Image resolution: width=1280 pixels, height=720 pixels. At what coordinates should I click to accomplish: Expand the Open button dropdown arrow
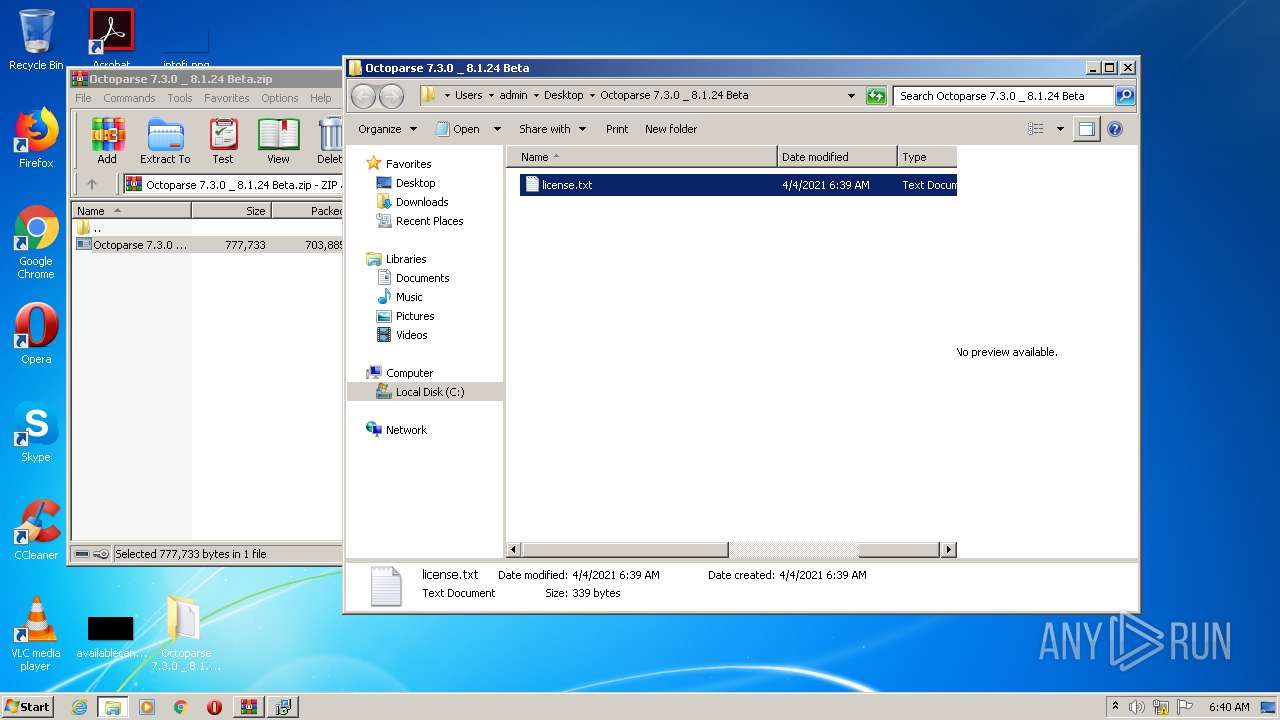coord(496,129)
